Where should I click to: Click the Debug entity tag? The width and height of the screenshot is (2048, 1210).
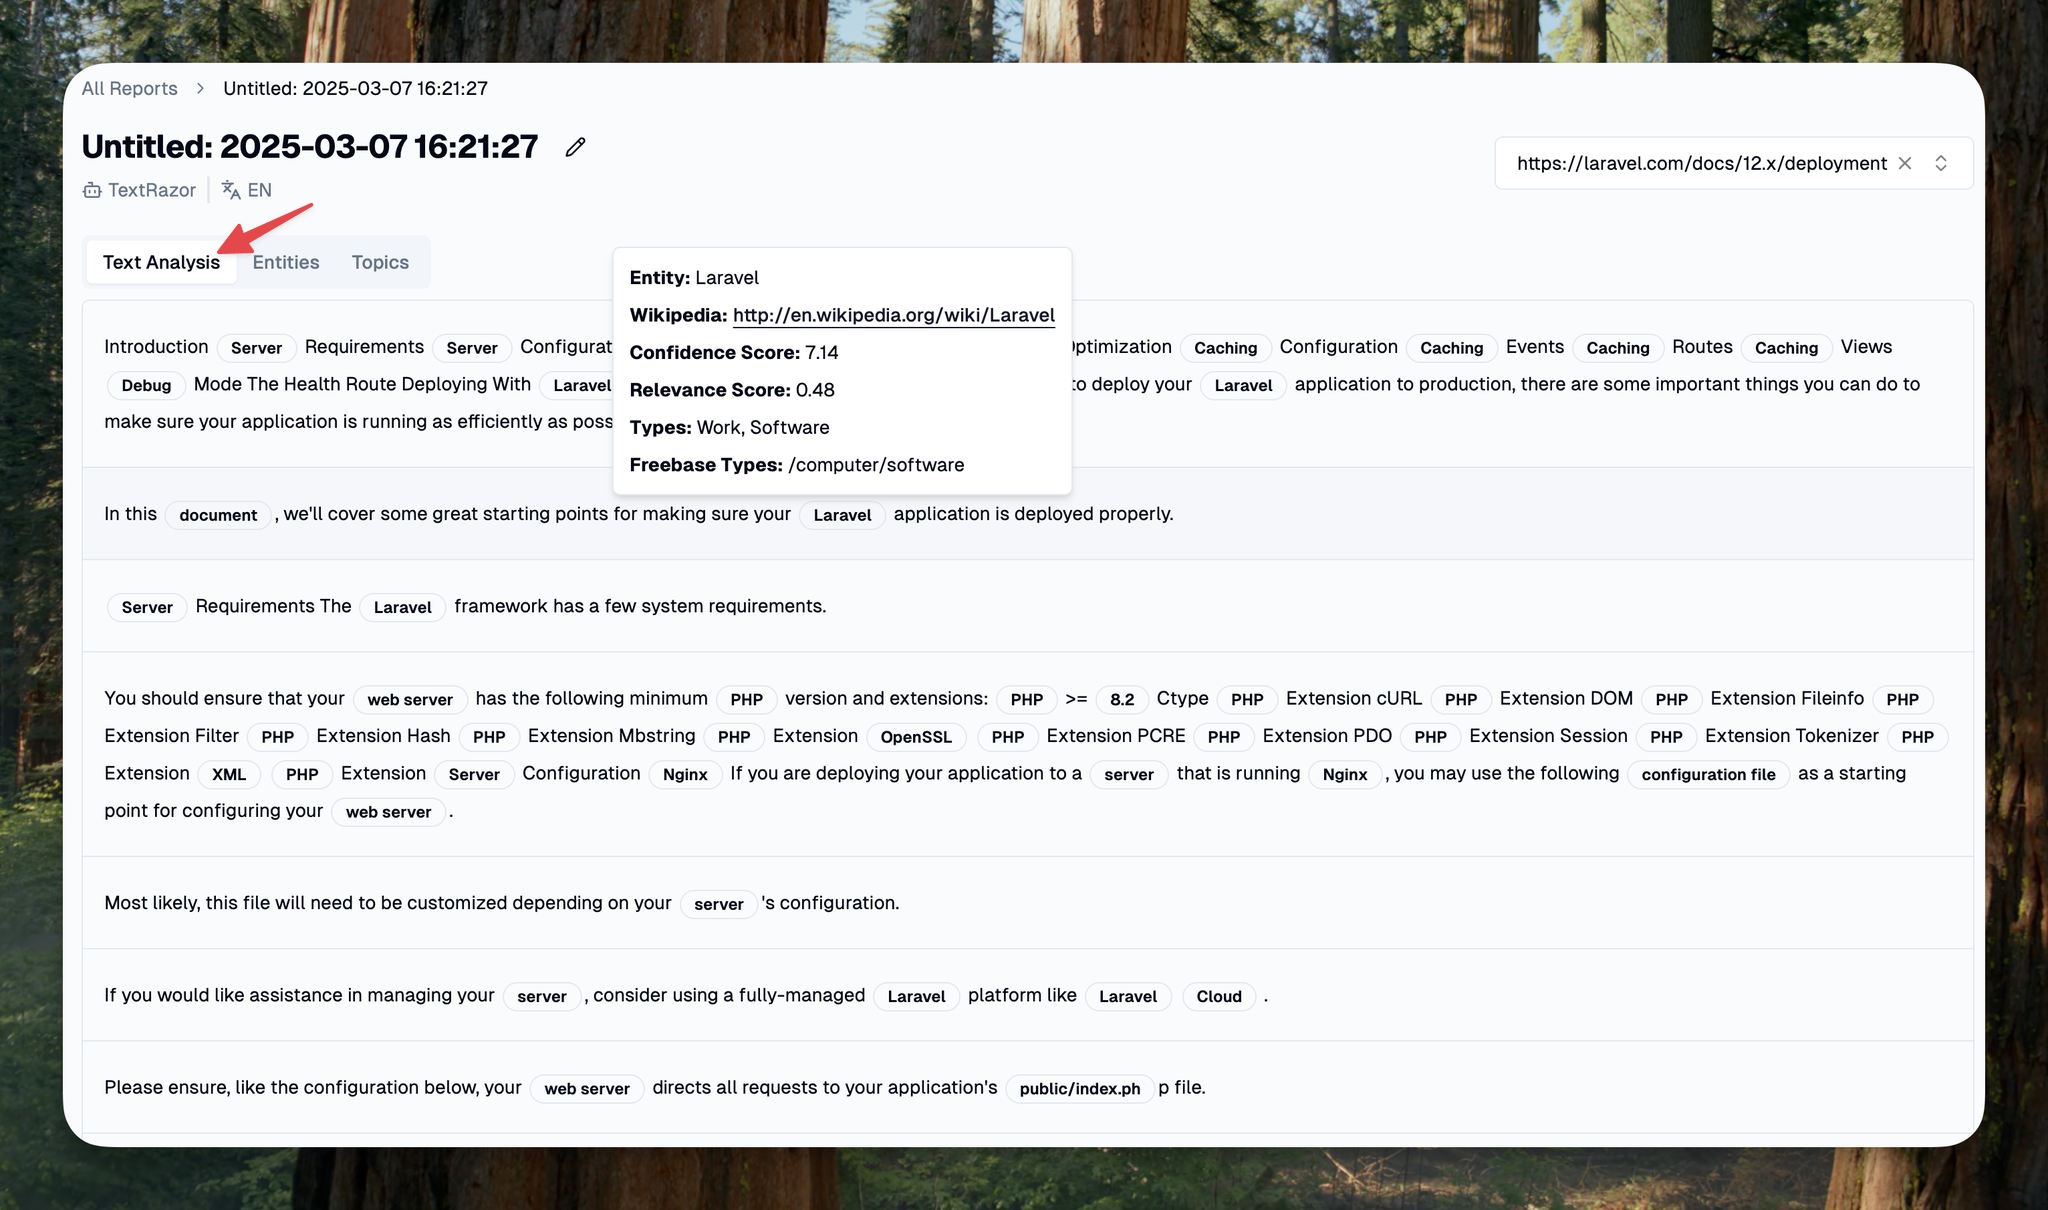tap(146, 385)
